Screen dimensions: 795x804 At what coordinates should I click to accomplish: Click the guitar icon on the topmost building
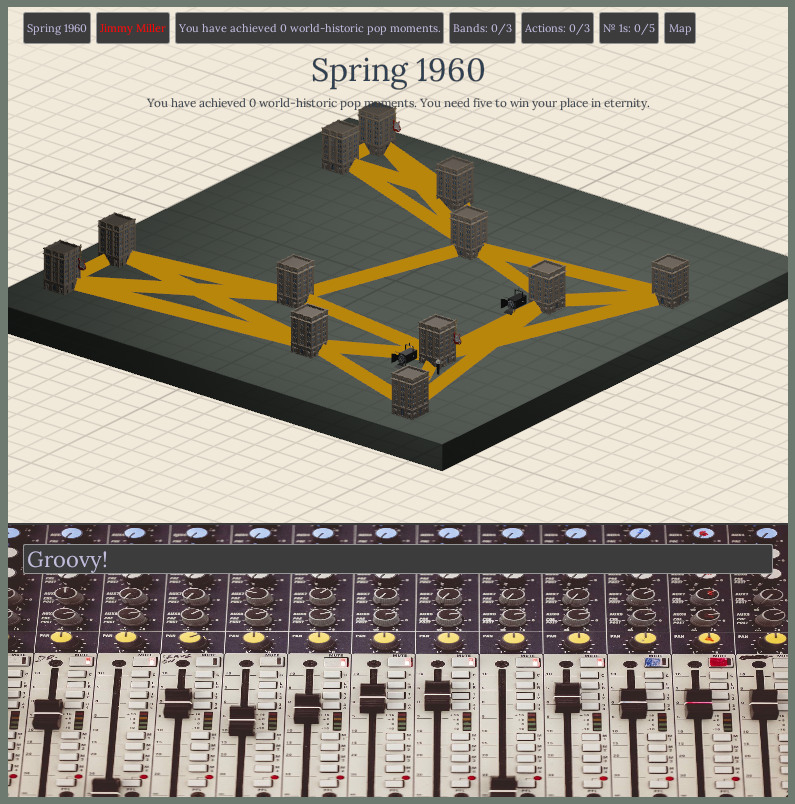point(396,125)
